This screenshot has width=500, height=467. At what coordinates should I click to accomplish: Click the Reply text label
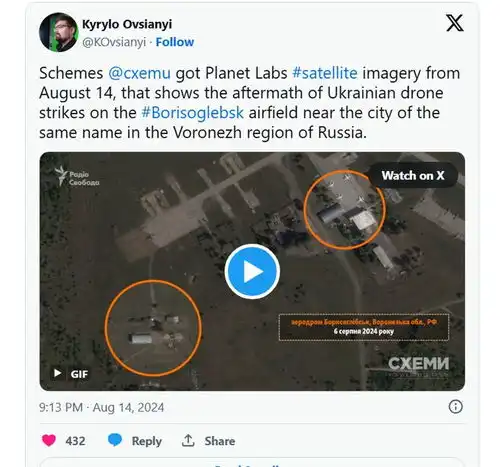tap(147, 441)
